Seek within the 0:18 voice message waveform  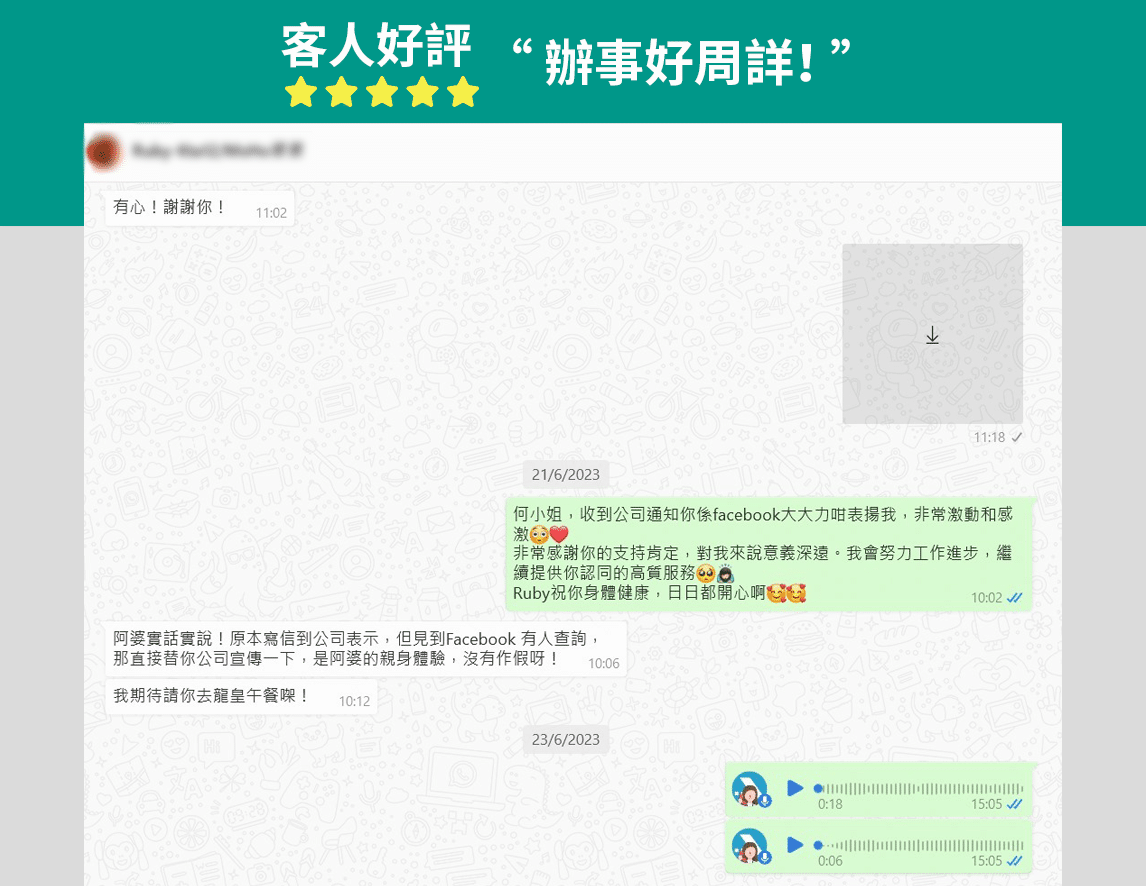(x=920, y=788)
